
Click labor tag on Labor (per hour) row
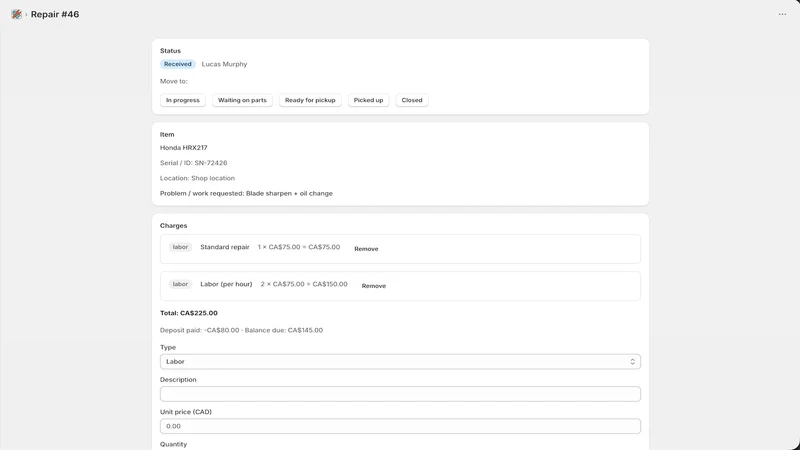coord(180,284)
